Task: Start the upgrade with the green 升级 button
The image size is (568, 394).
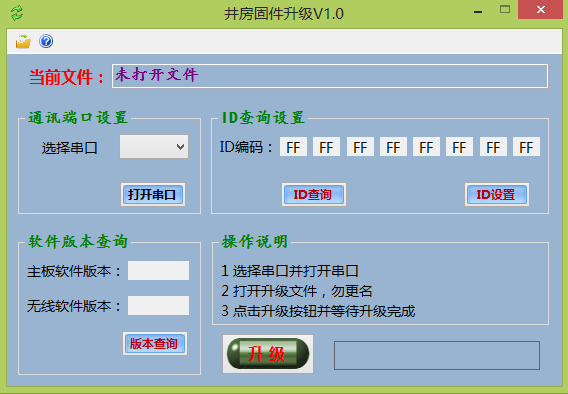Action: 268,354
